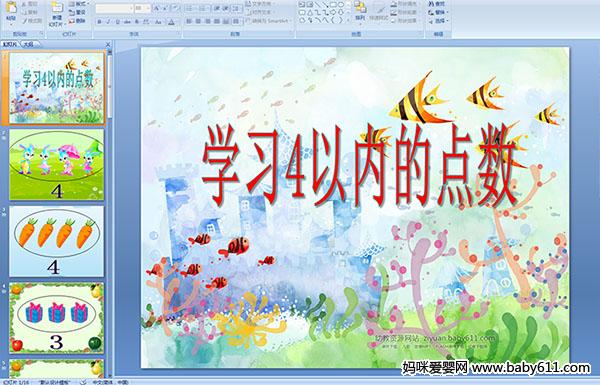The width and height of the screenshot is (600, 385).
Task: Toggle Underline formatting
Action: point(117,22)
